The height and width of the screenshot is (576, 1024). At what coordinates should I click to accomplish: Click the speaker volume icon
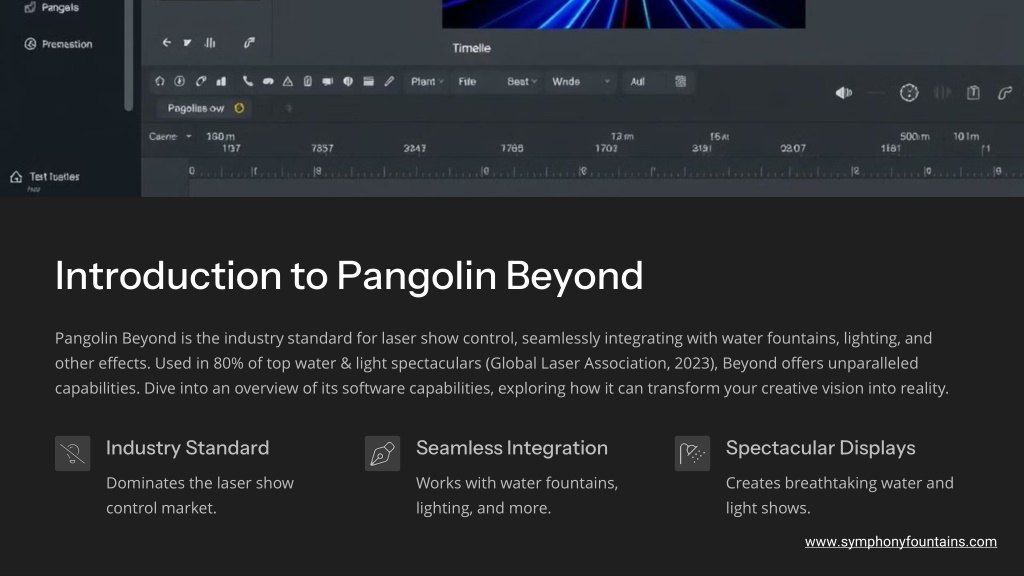pos(844,93)
